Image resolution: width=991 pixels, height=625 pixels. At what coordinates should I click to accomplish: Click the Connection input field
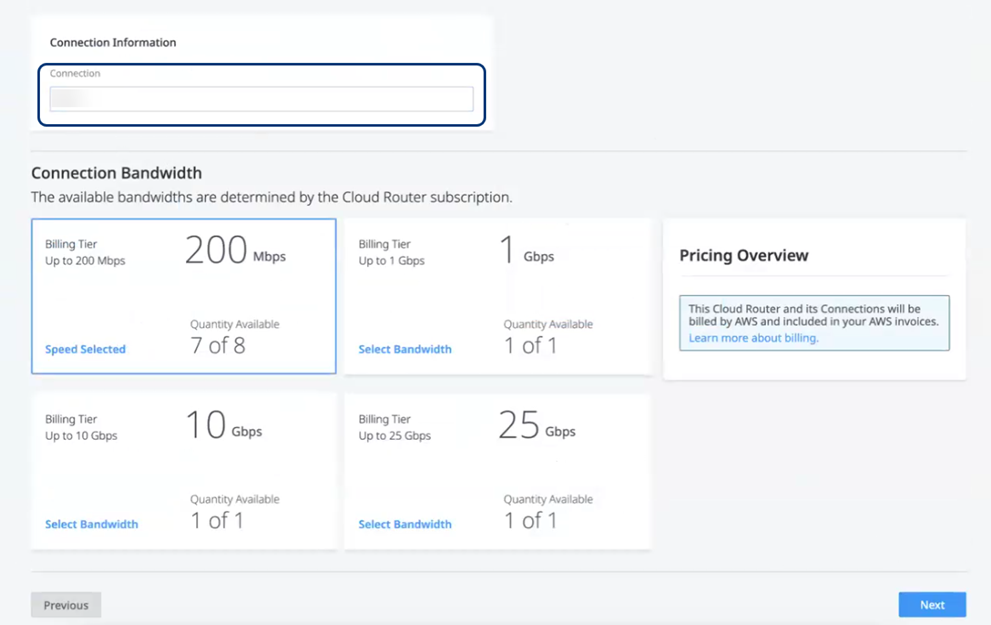coord(261,99)
